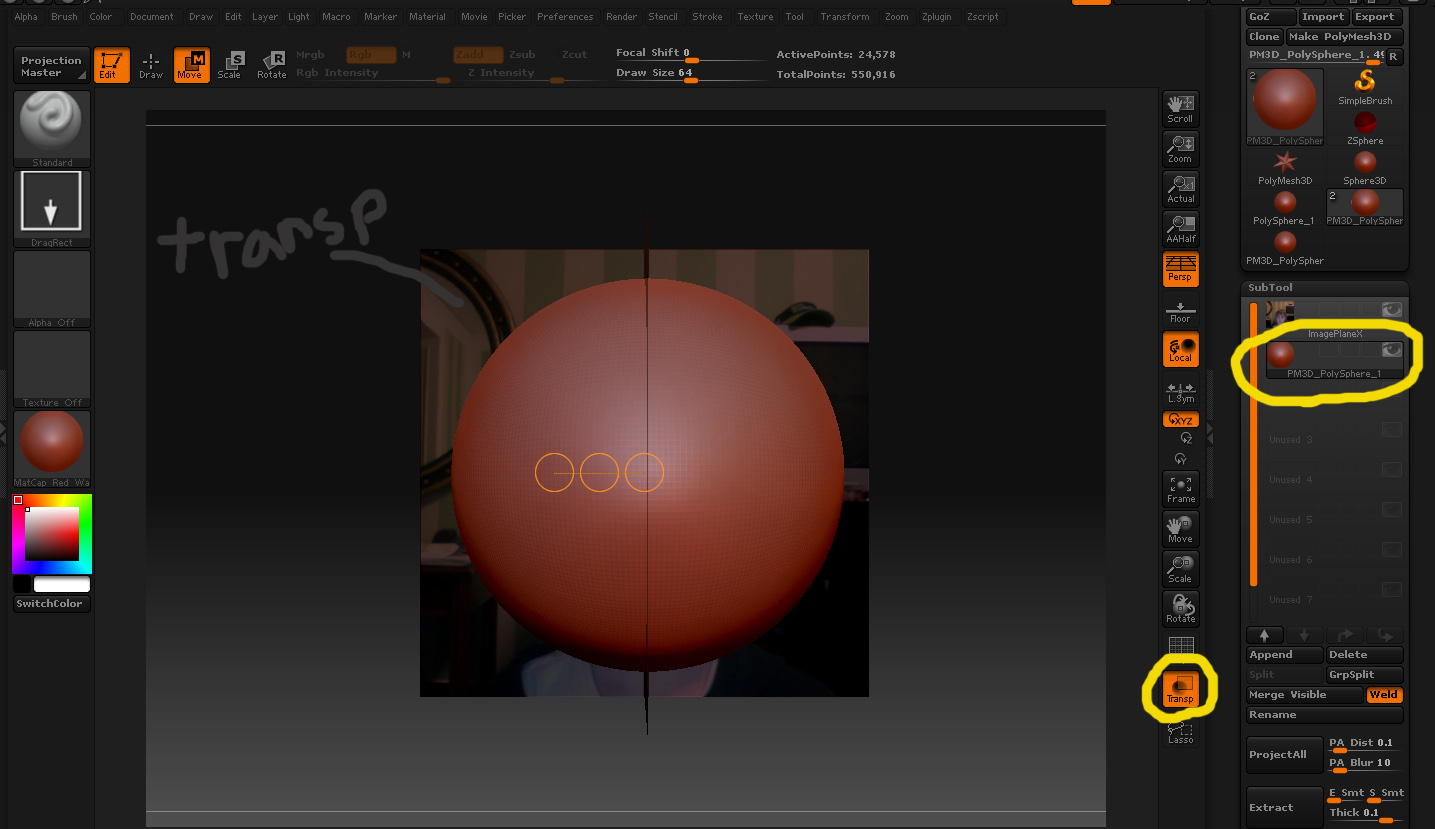Activate the Rotate transform button next to Mrgb
The height and width of the screenshot is (829, 1435).
271,66
